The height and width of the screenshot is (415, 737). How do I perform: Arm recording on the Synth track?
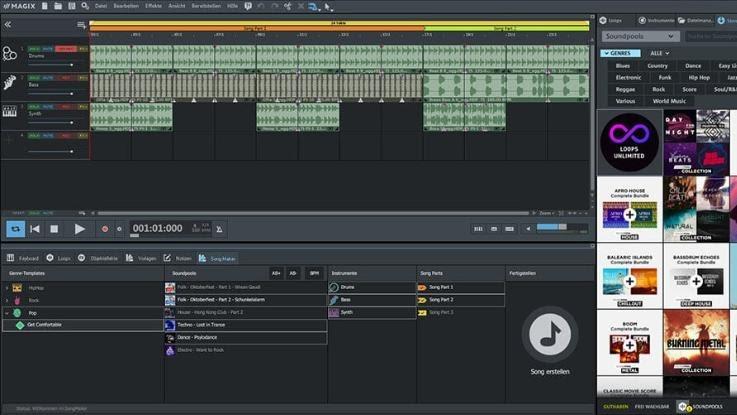point(66,107)
